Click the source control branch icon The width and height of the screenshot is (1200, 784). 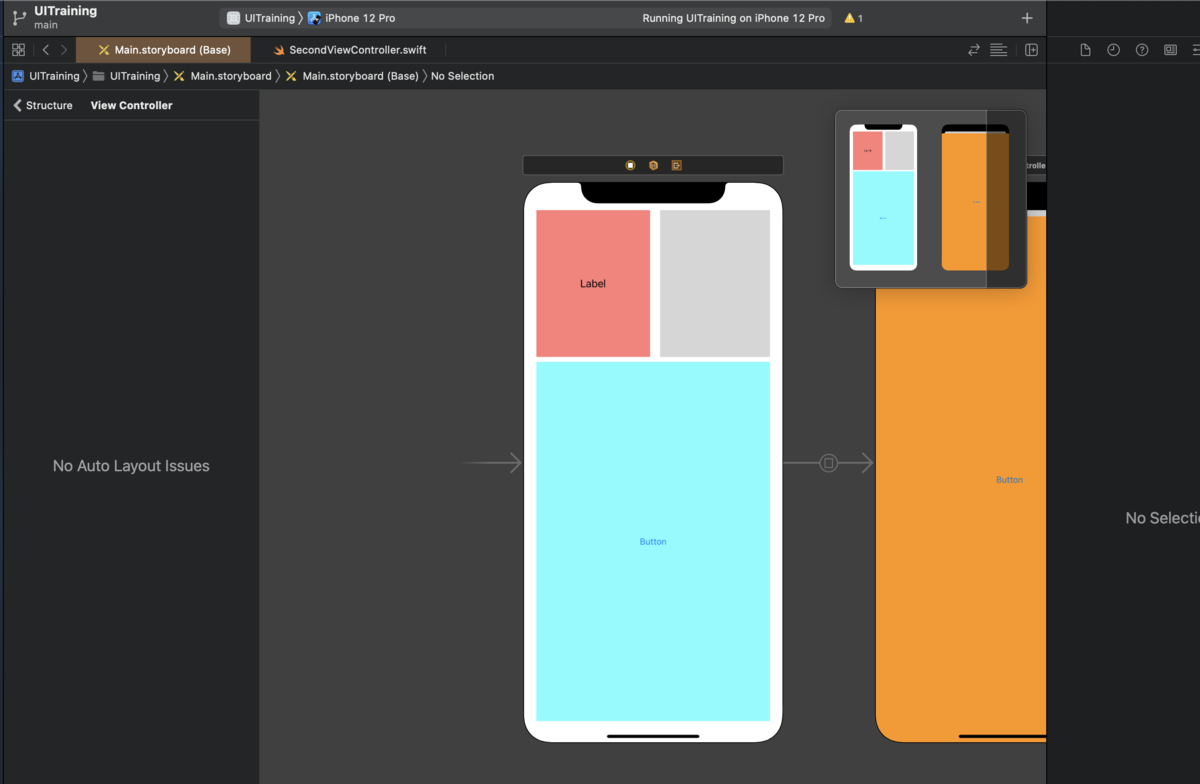pos(19,18)
